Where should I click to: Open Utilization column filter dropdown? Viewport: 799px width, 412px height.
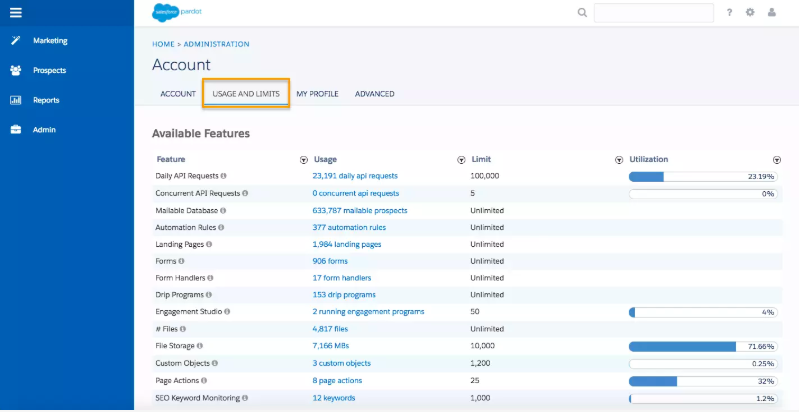[x=777, y=160]
